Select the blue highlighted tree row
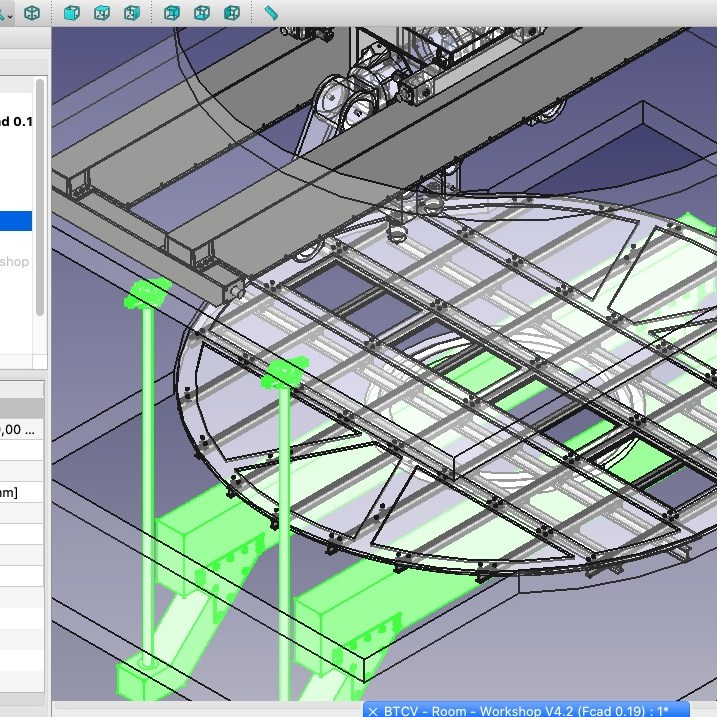 [16, 221]
